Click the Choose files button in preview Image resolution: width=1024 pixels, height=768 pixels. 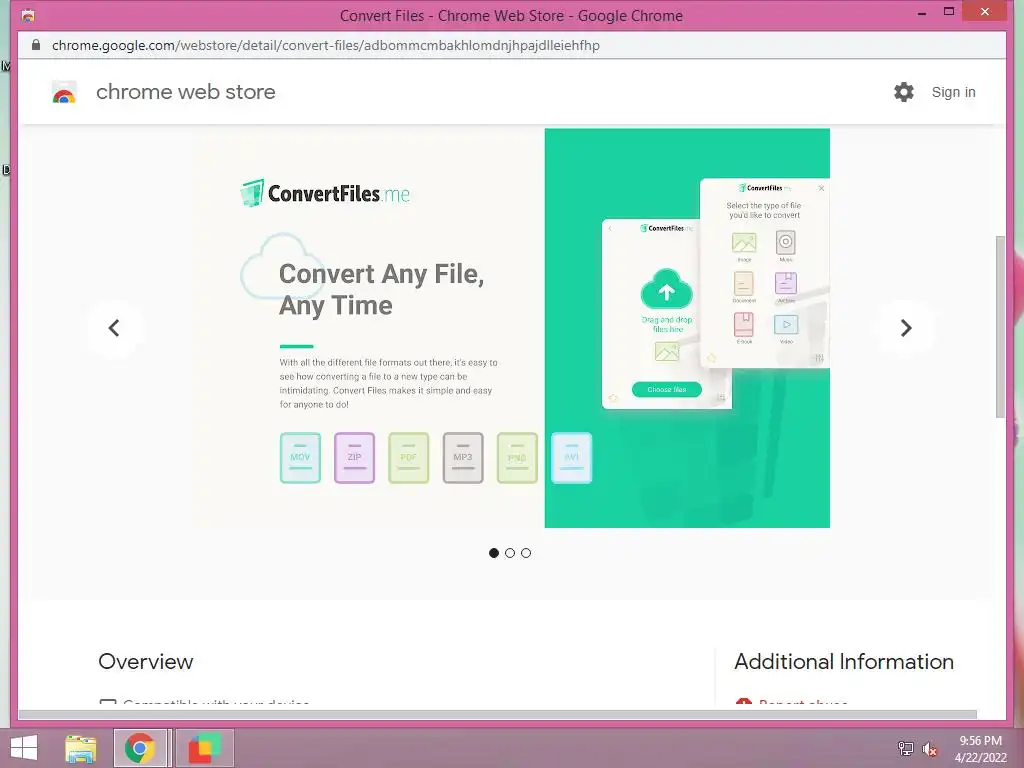tap(667, 390)
